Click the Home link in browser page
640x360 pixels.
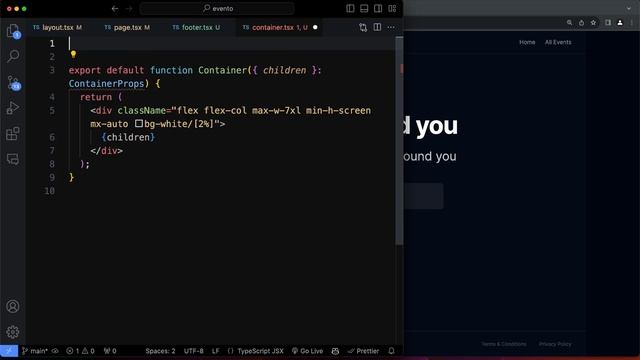pos(527,42)
